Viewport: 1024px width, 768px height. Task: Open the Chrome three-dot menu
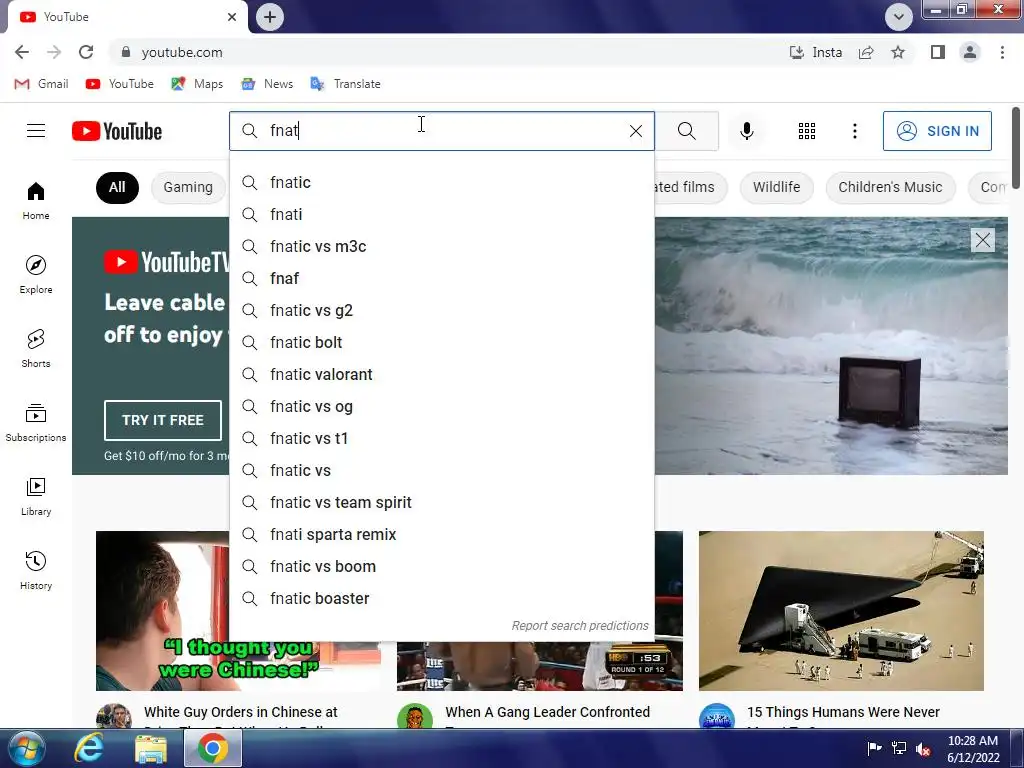coord(1002,52)
